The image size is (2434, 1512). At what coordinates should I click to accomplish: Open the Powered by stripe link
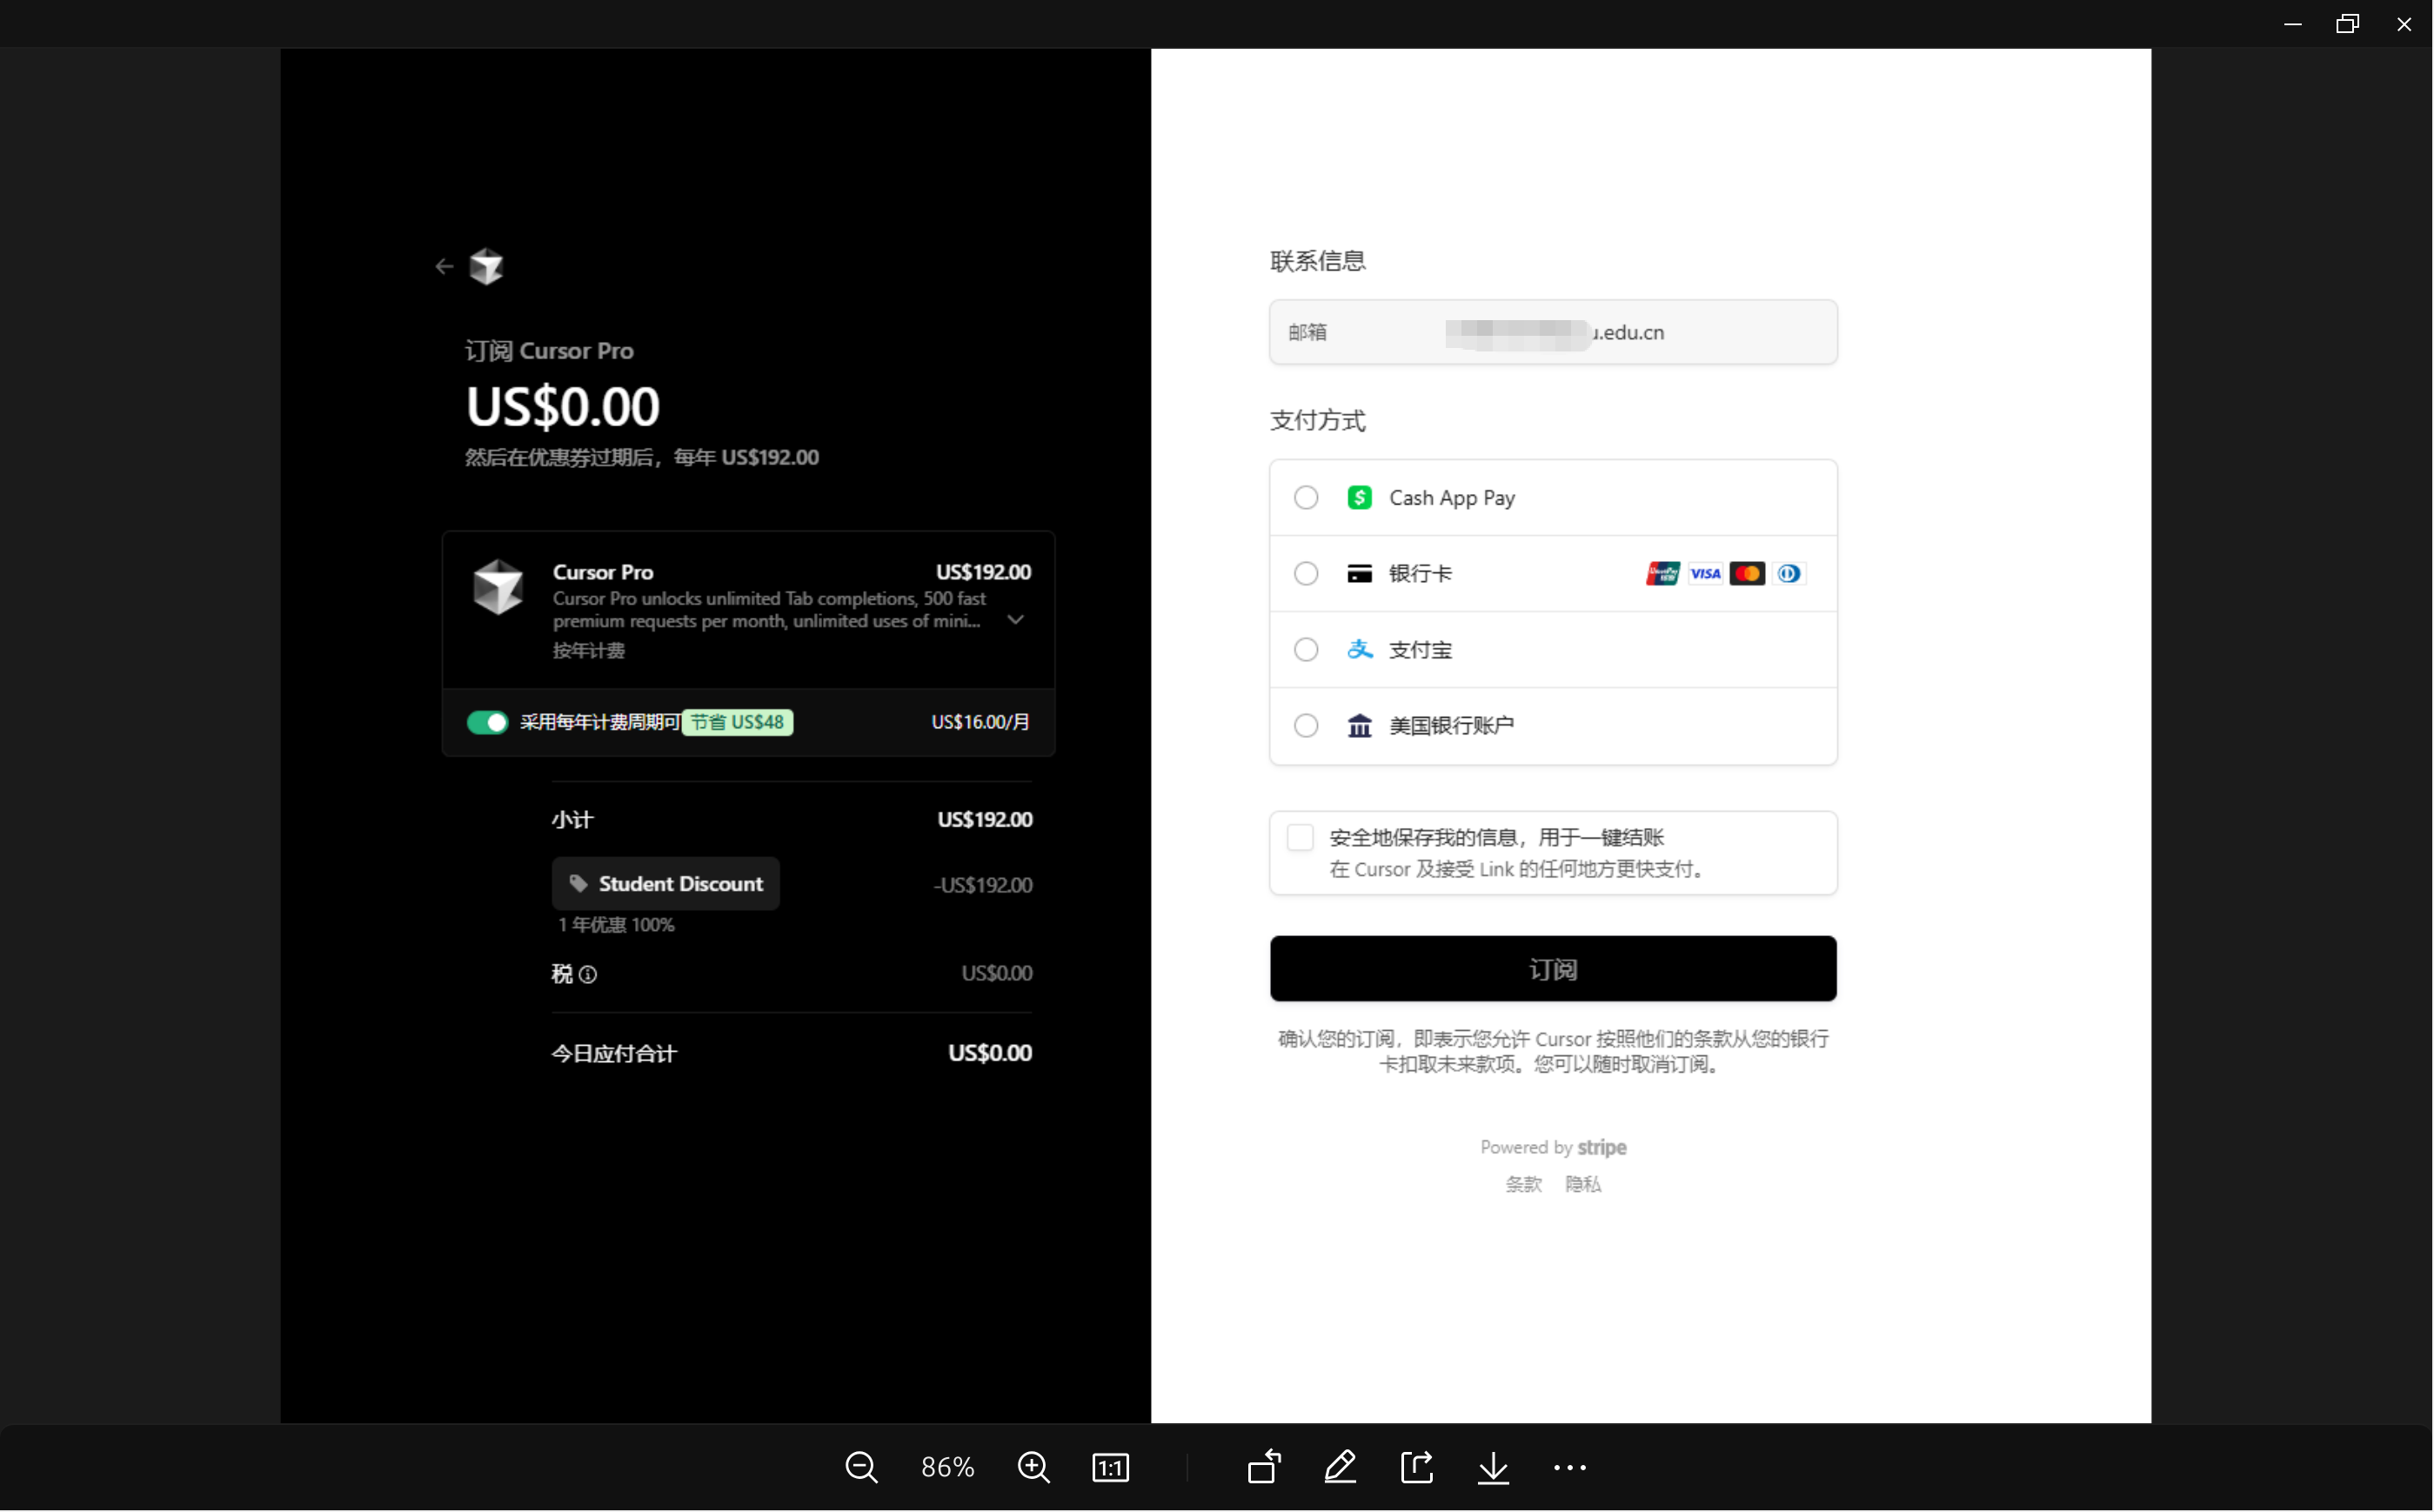point(1553,1148)
